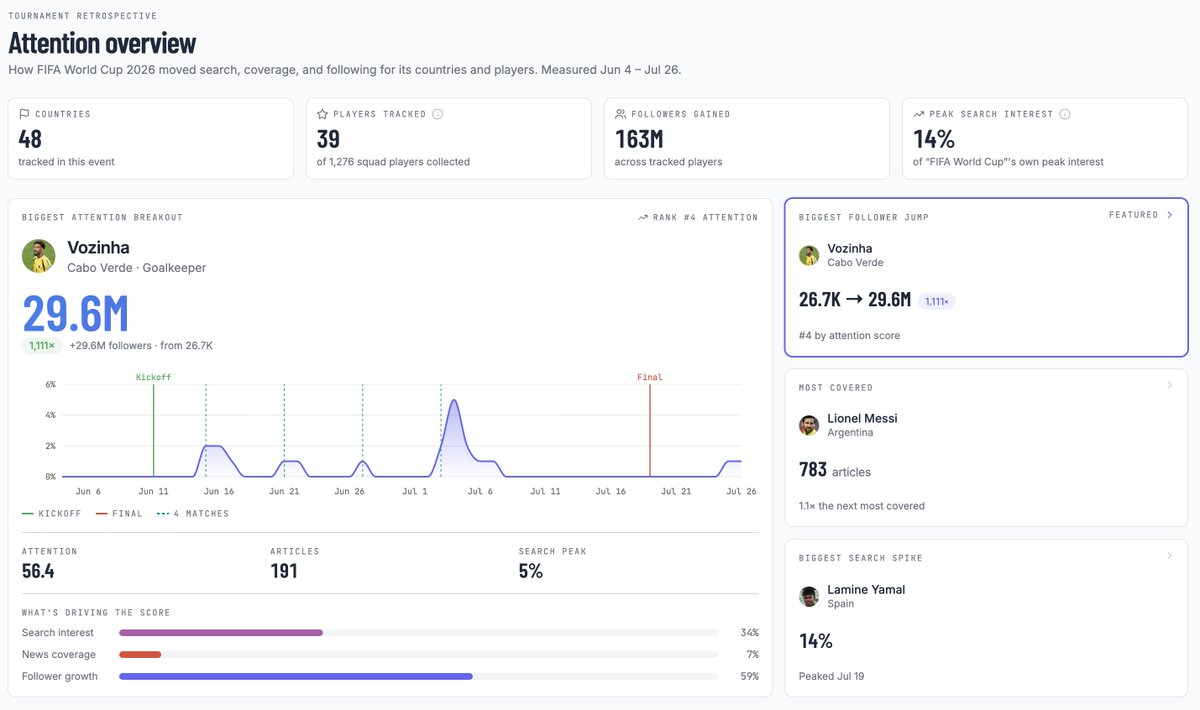
Task: Click Vozinha's small avatar in follower jump card
Action: [x=809, y=255]
